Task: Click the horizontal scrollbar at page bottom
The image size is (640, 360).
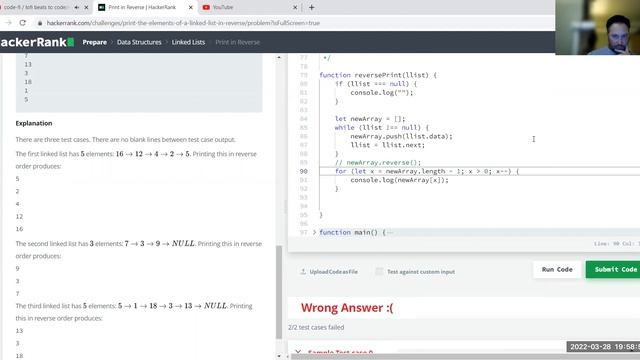Action: (x=465, y=357)
